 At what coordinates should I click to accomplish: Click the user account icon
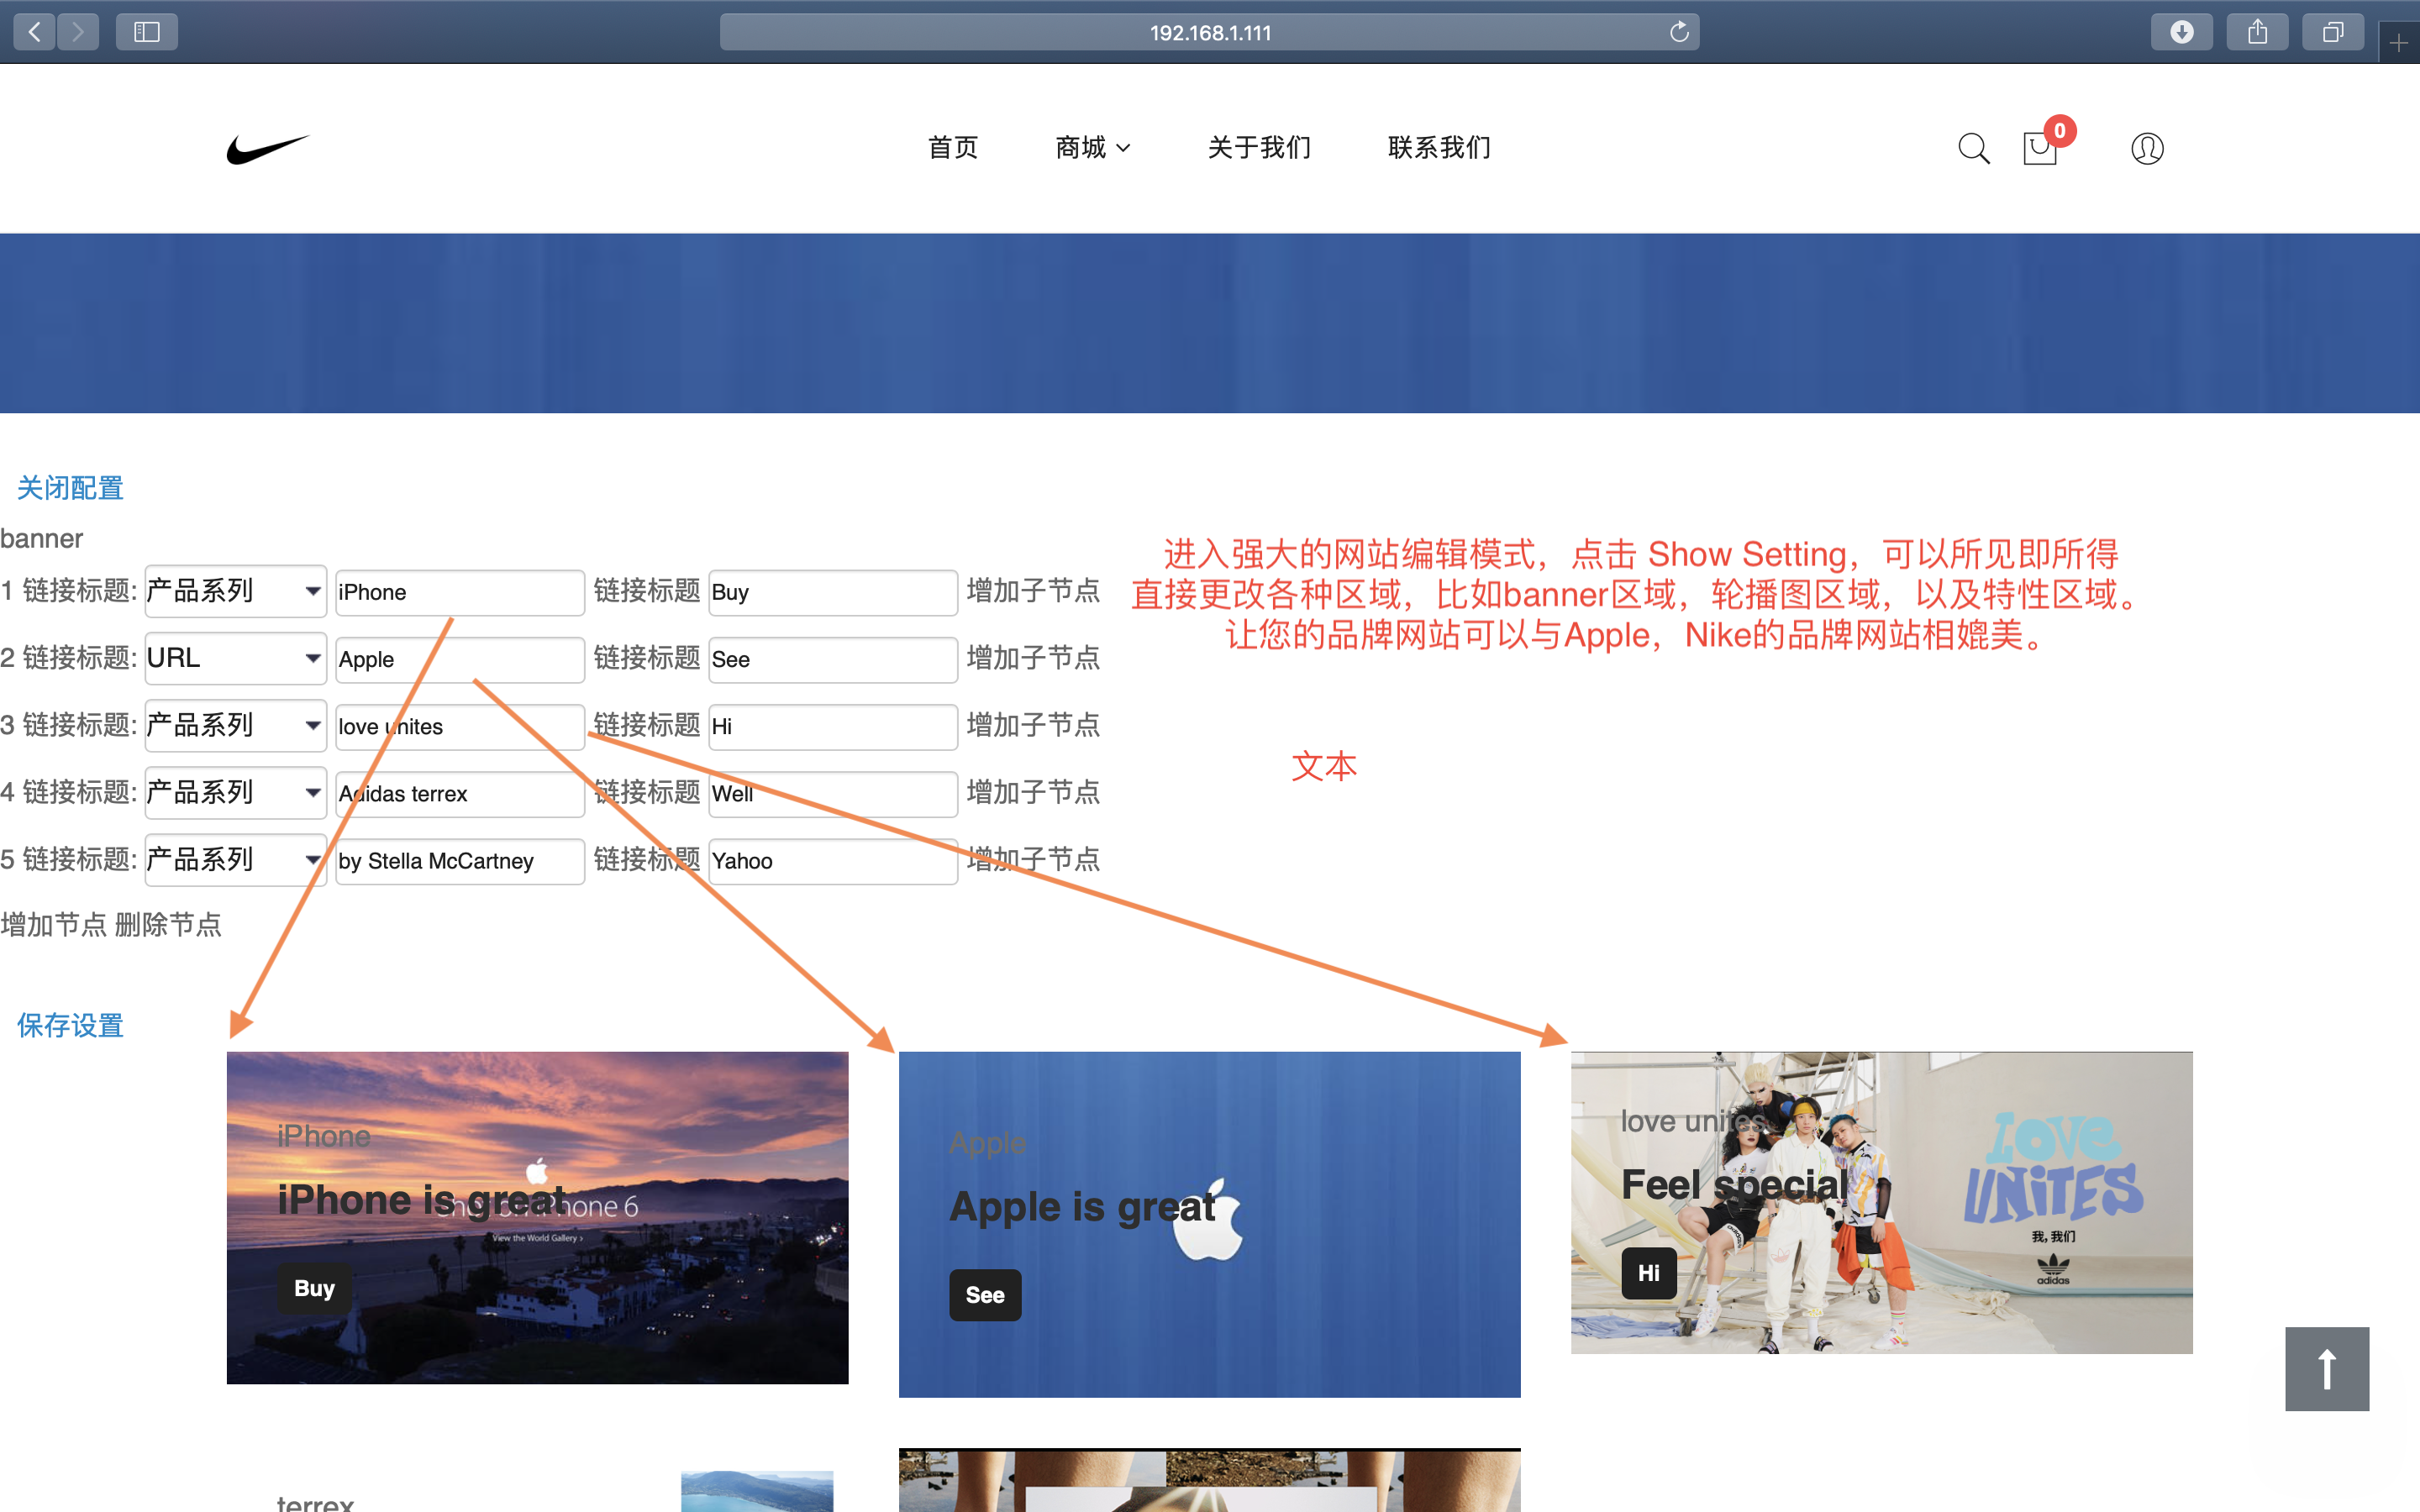point(2146,148)
